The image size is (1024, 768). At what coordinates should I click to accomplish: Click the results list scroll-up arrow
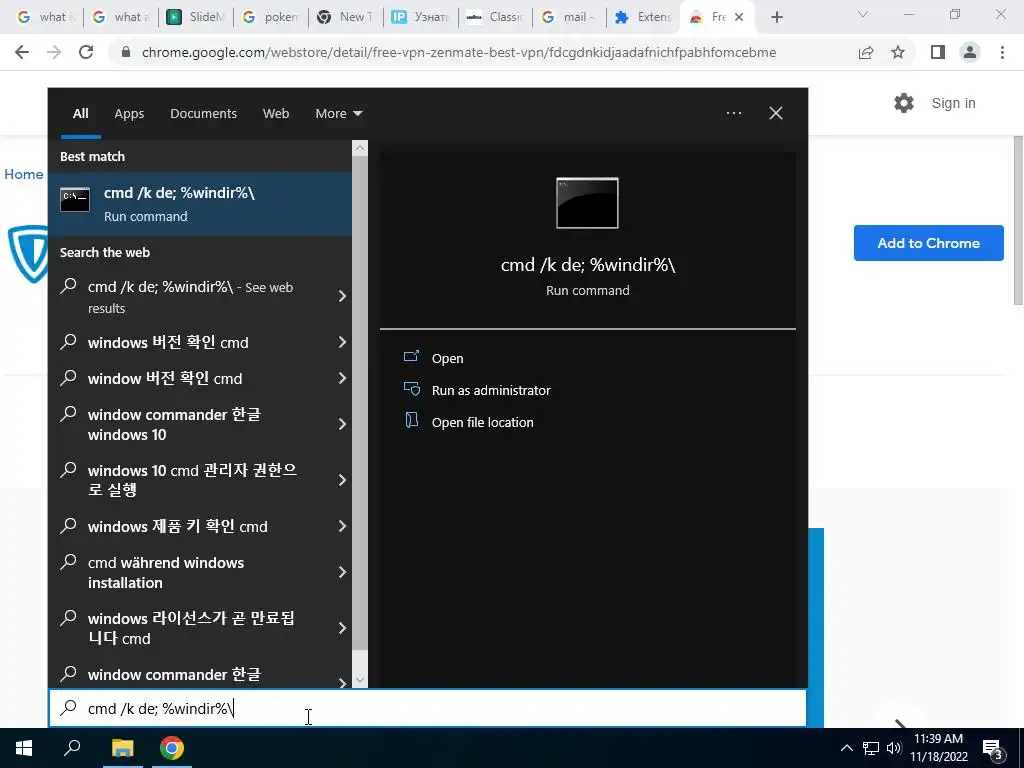(360, 148)
